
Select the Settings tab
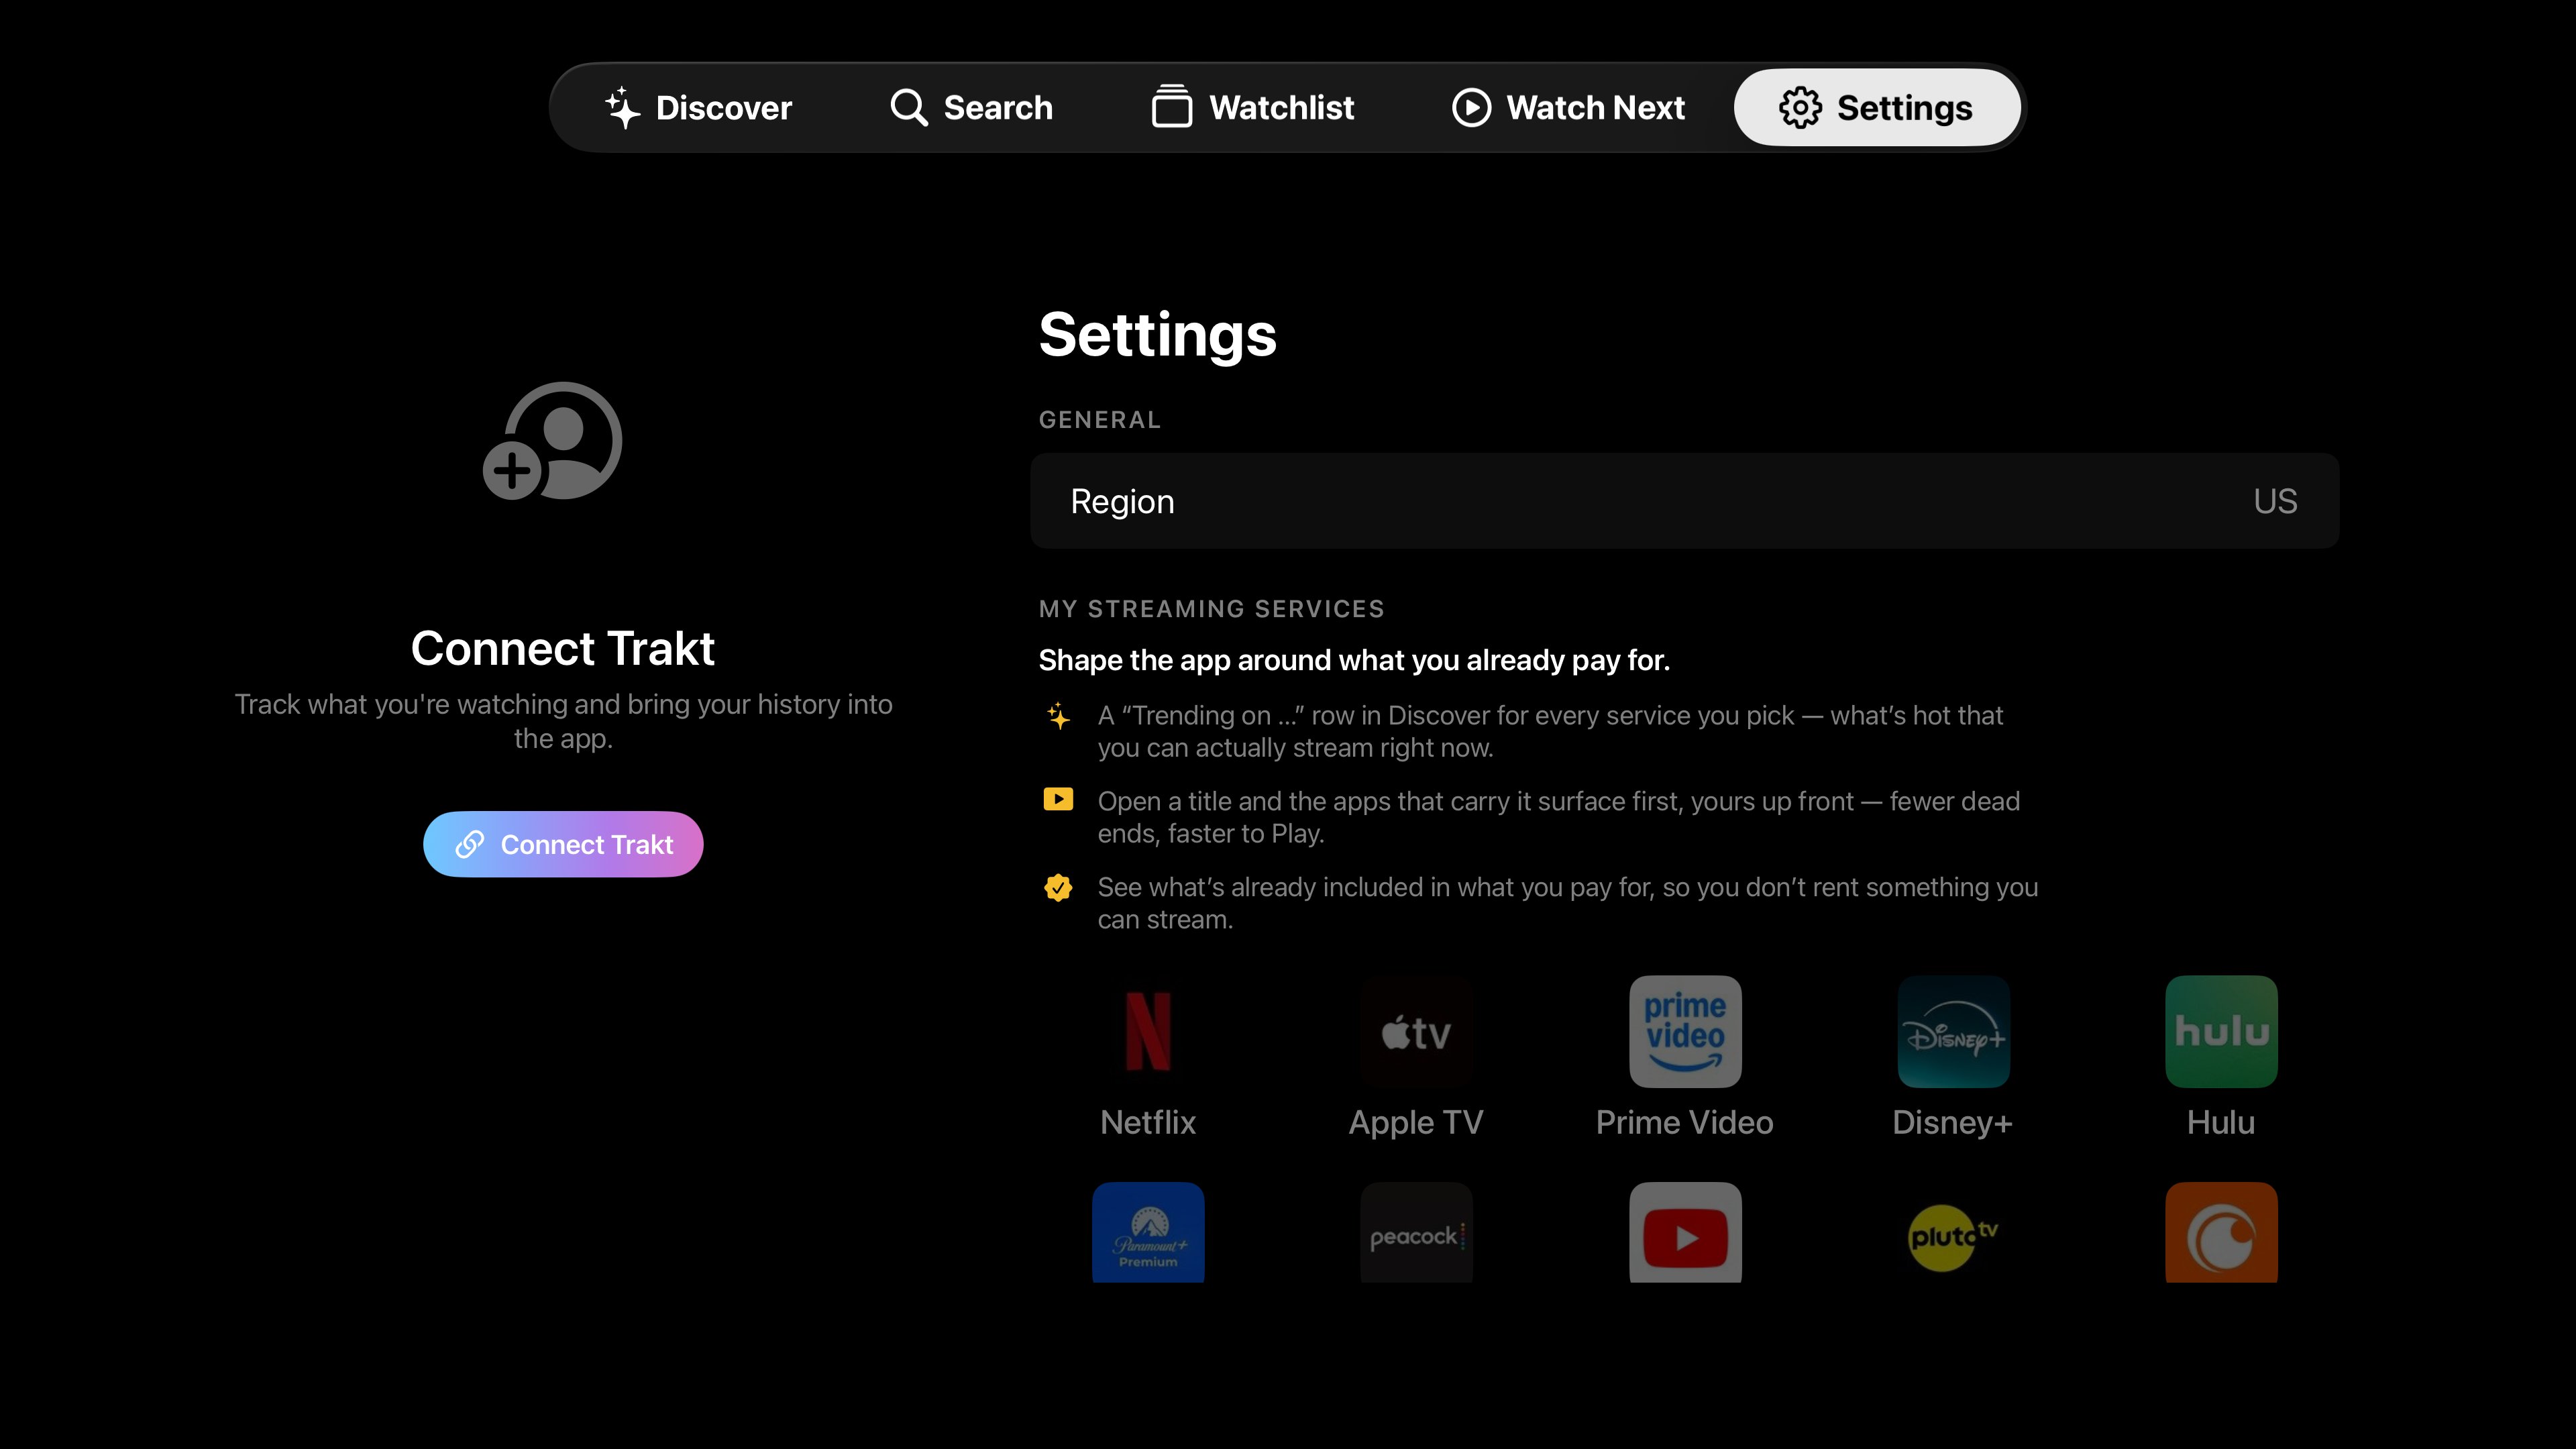point(1876,107)
